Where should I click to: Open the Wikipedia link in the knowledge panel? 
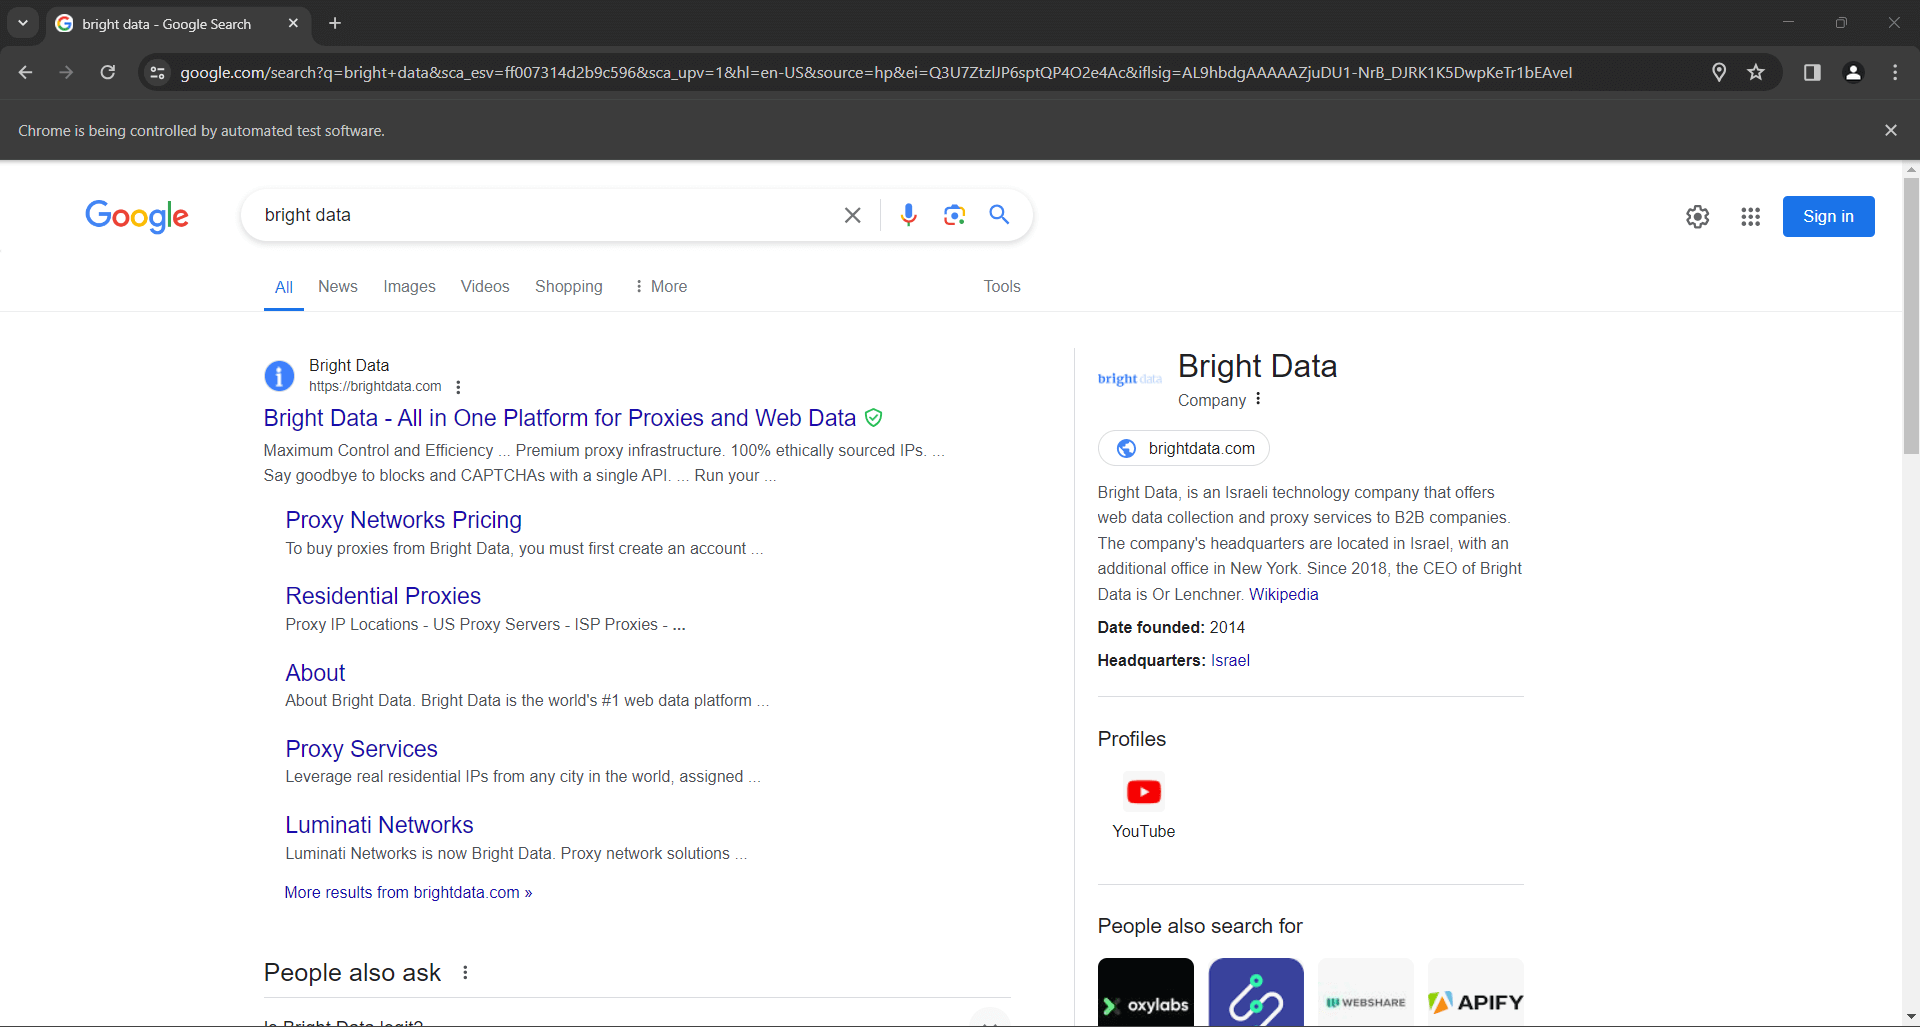(1284, 594)
